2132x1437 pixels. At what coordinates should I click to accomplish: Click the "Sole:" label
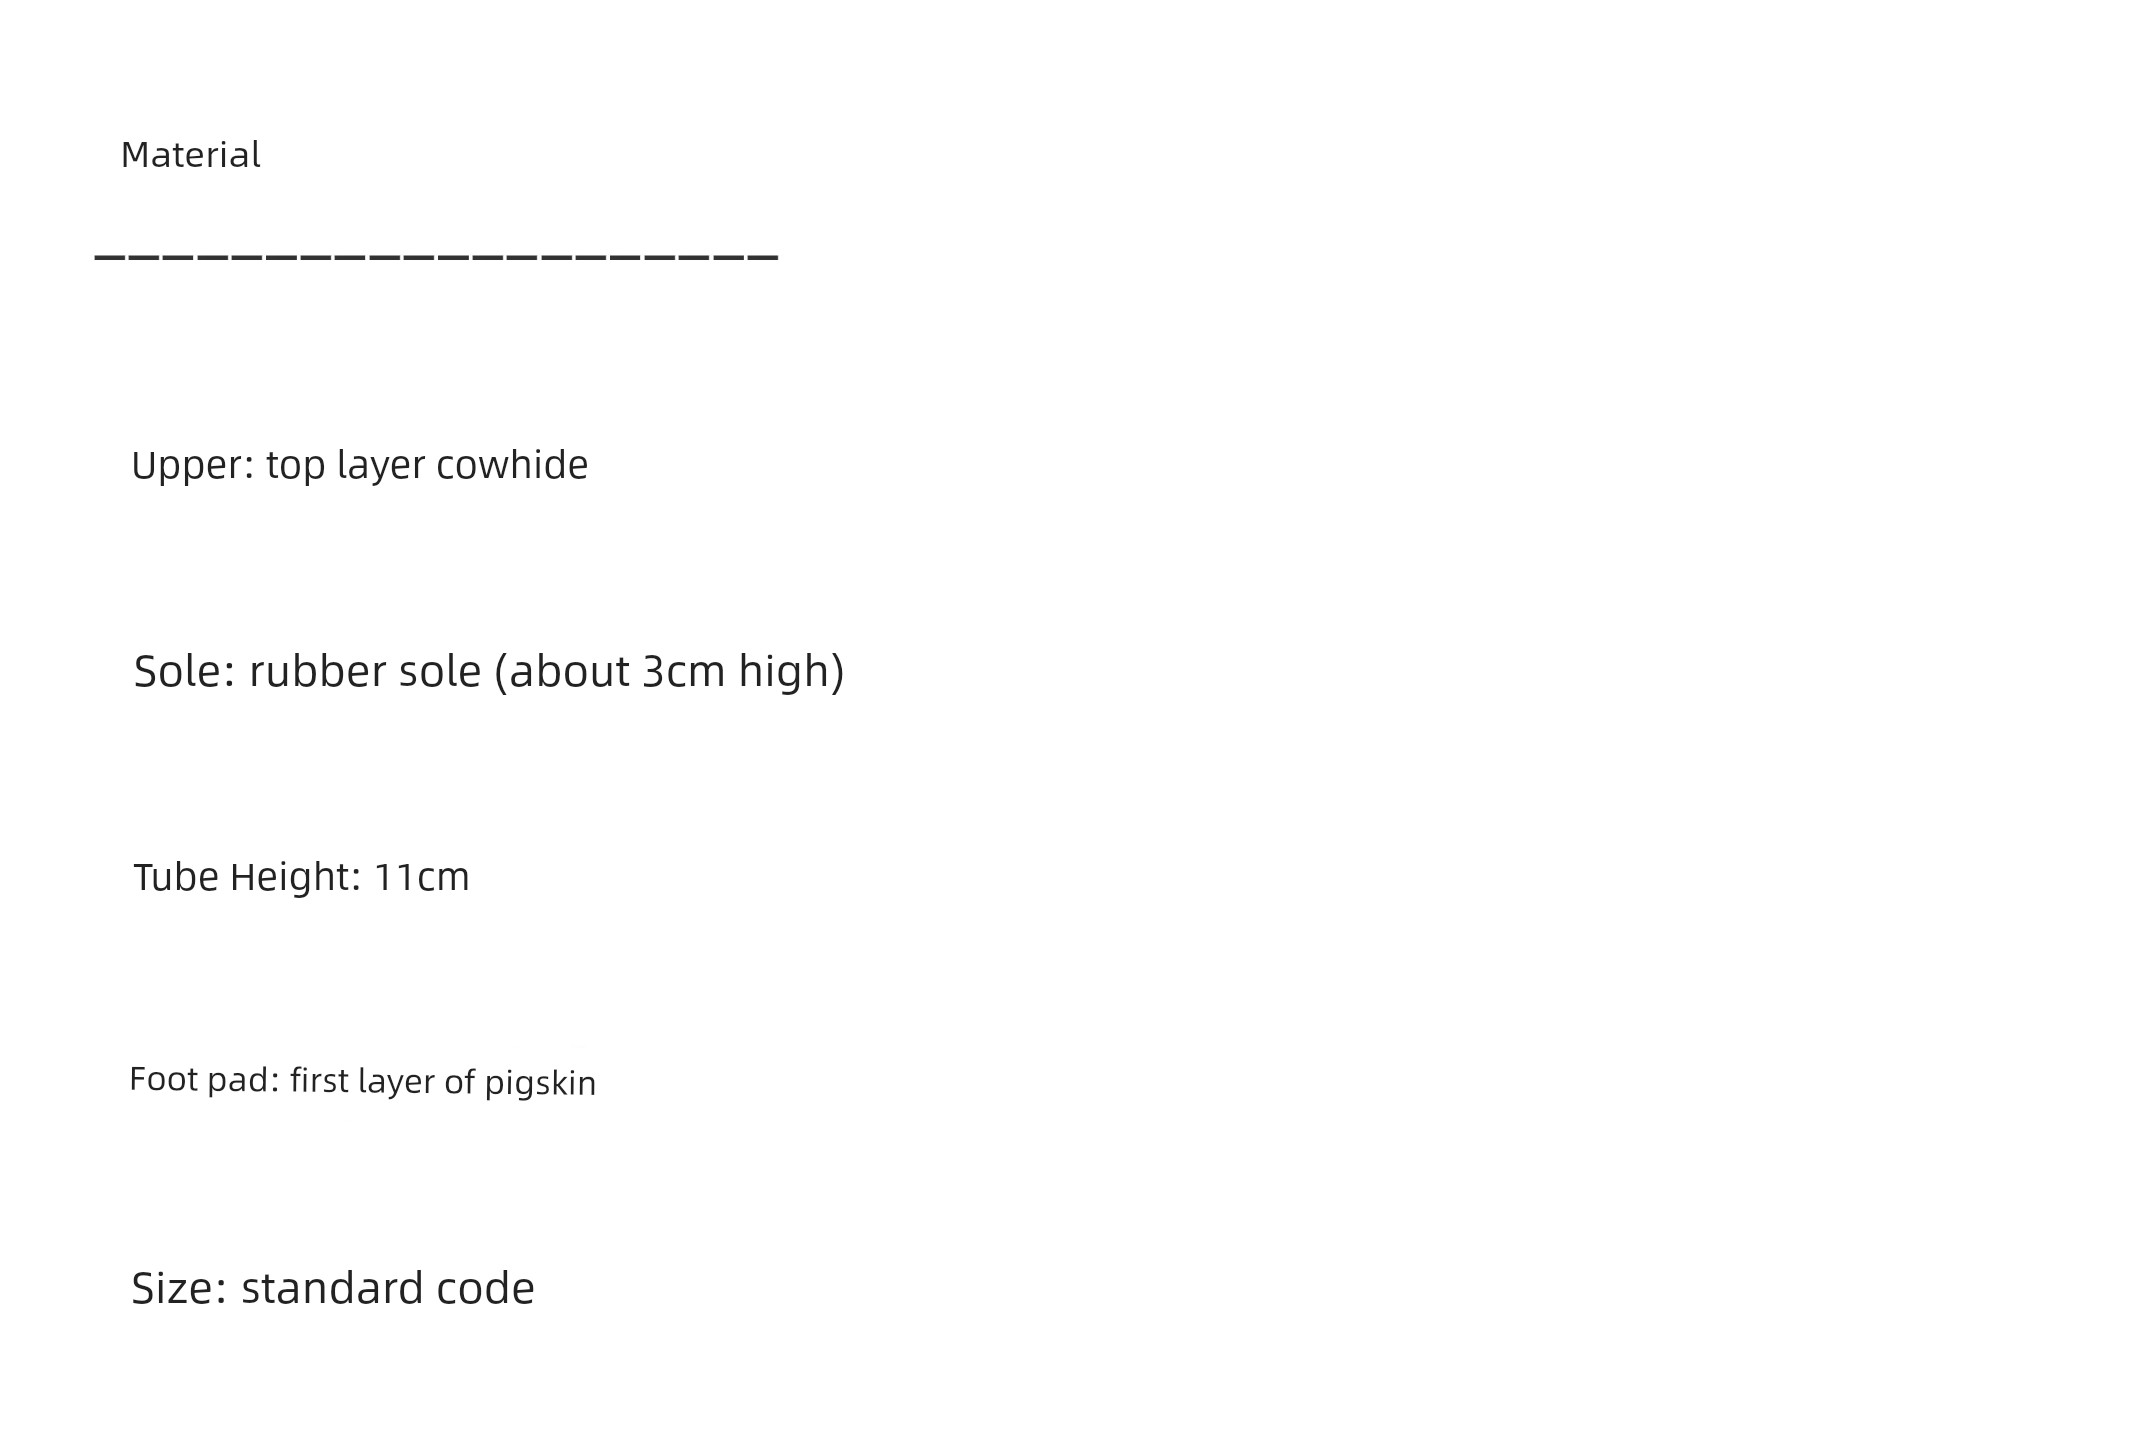point(185,671)
